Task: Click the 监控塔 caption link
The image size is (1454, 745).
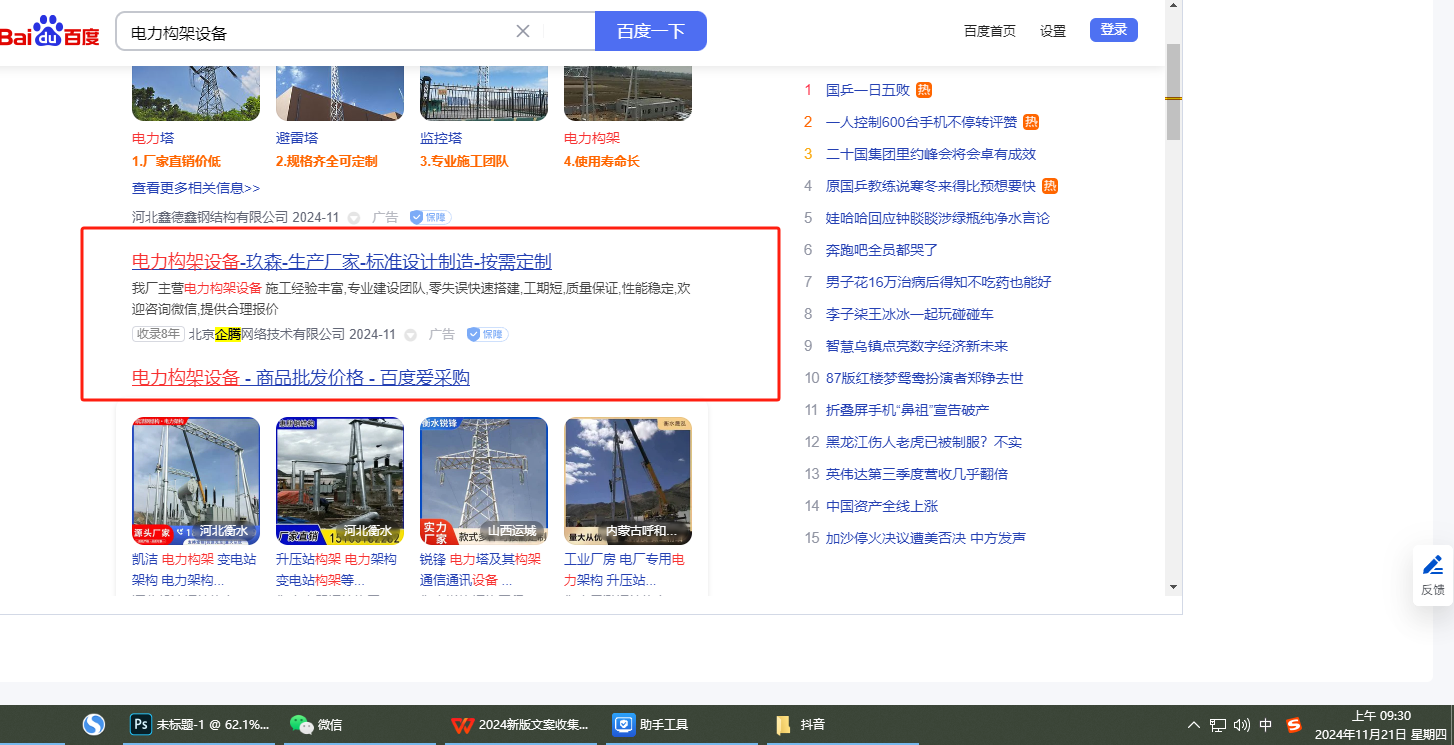Action: (441, 138)
